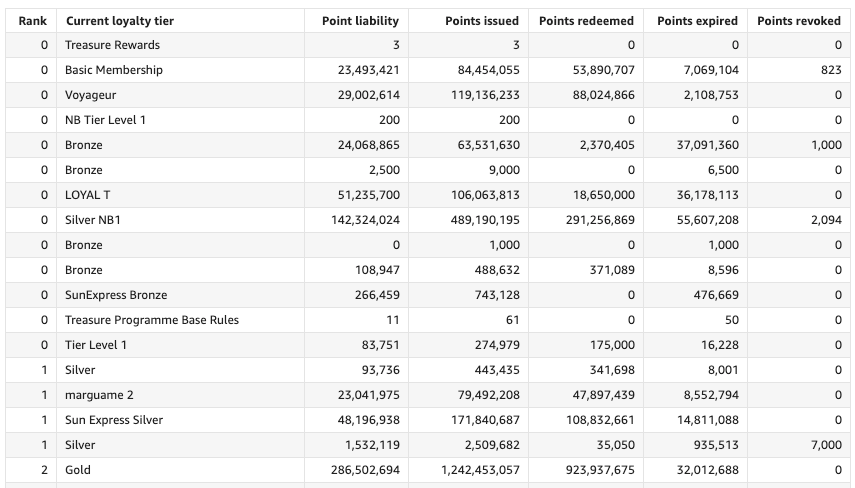Click the Rank column header

click(x=33, y=21)
